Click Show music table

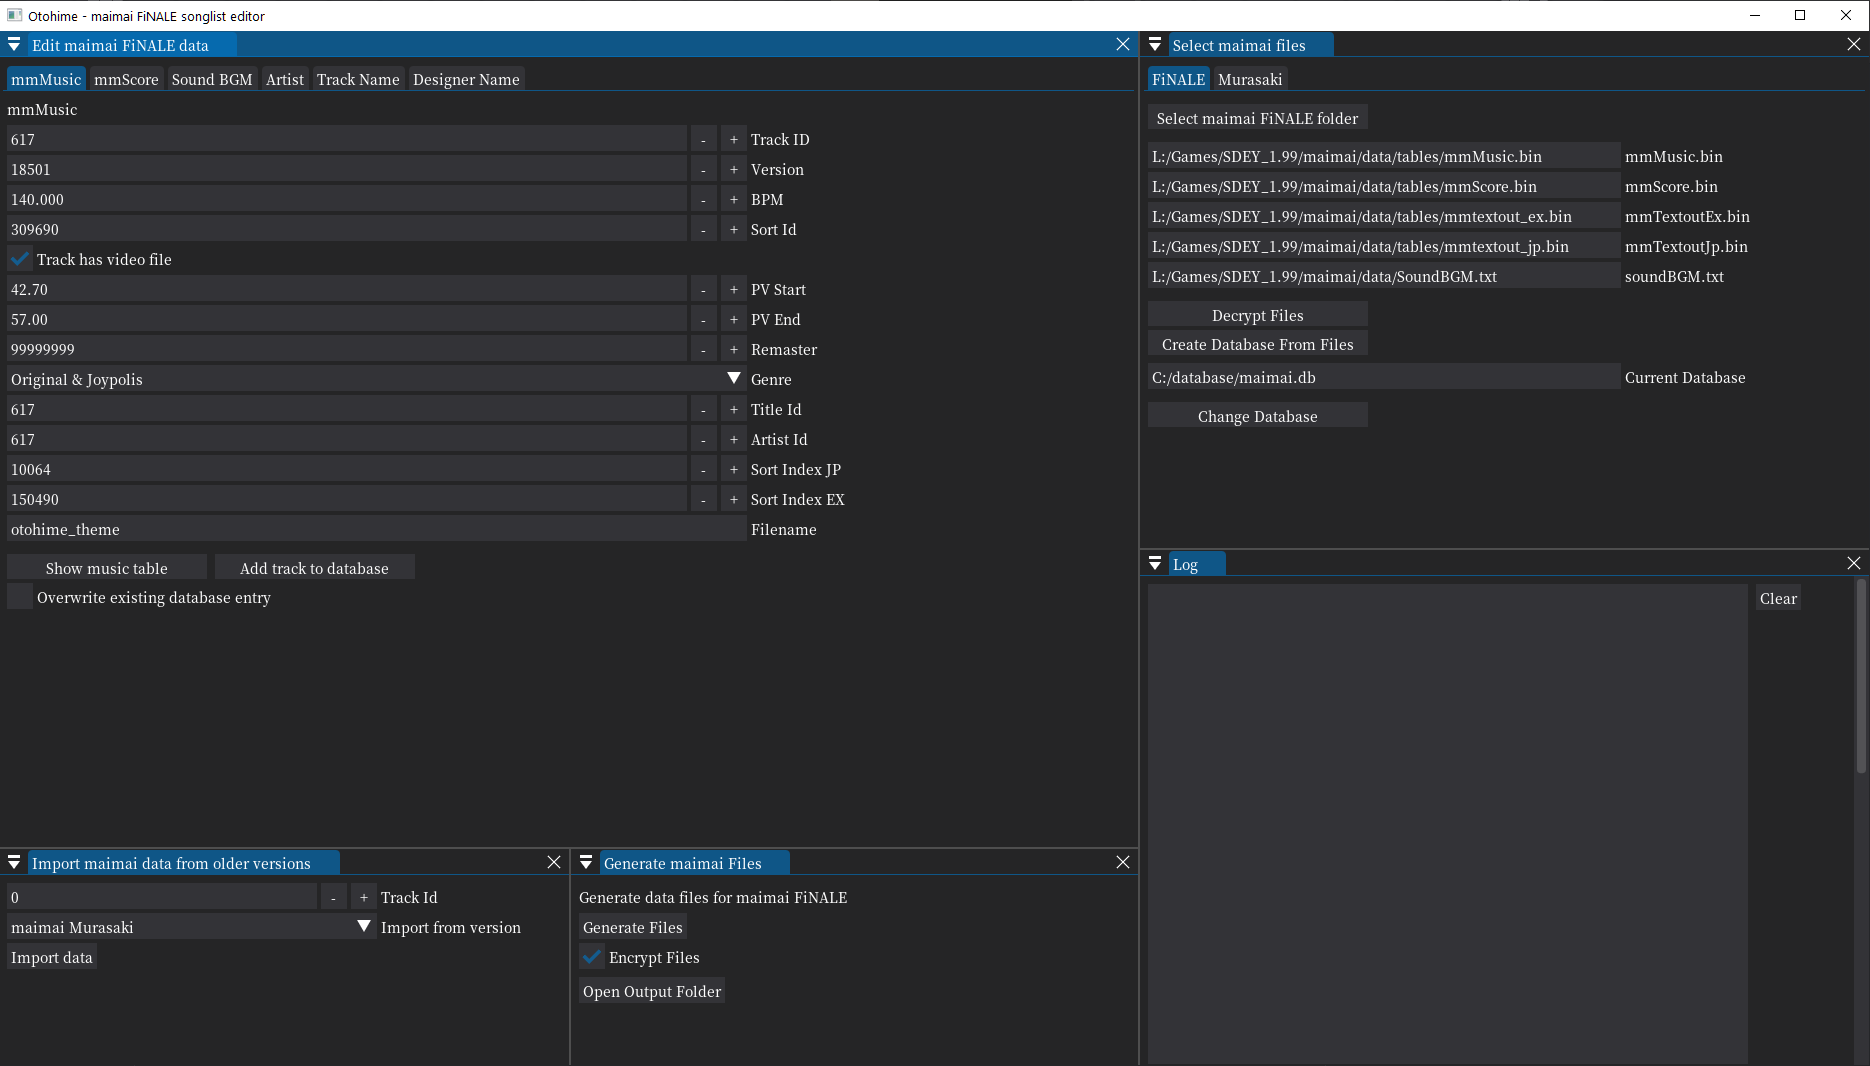(x=106, y=567)
